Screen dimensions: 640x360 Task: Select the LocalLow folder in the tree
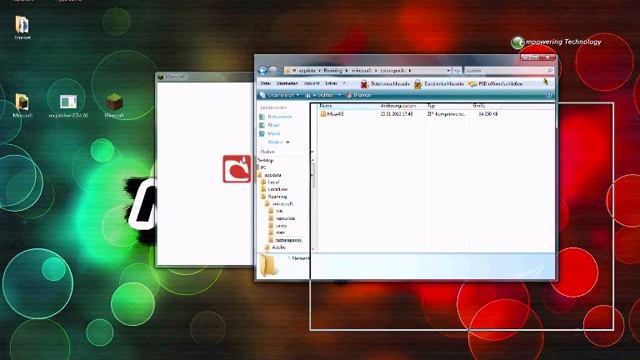coord(277,189)
